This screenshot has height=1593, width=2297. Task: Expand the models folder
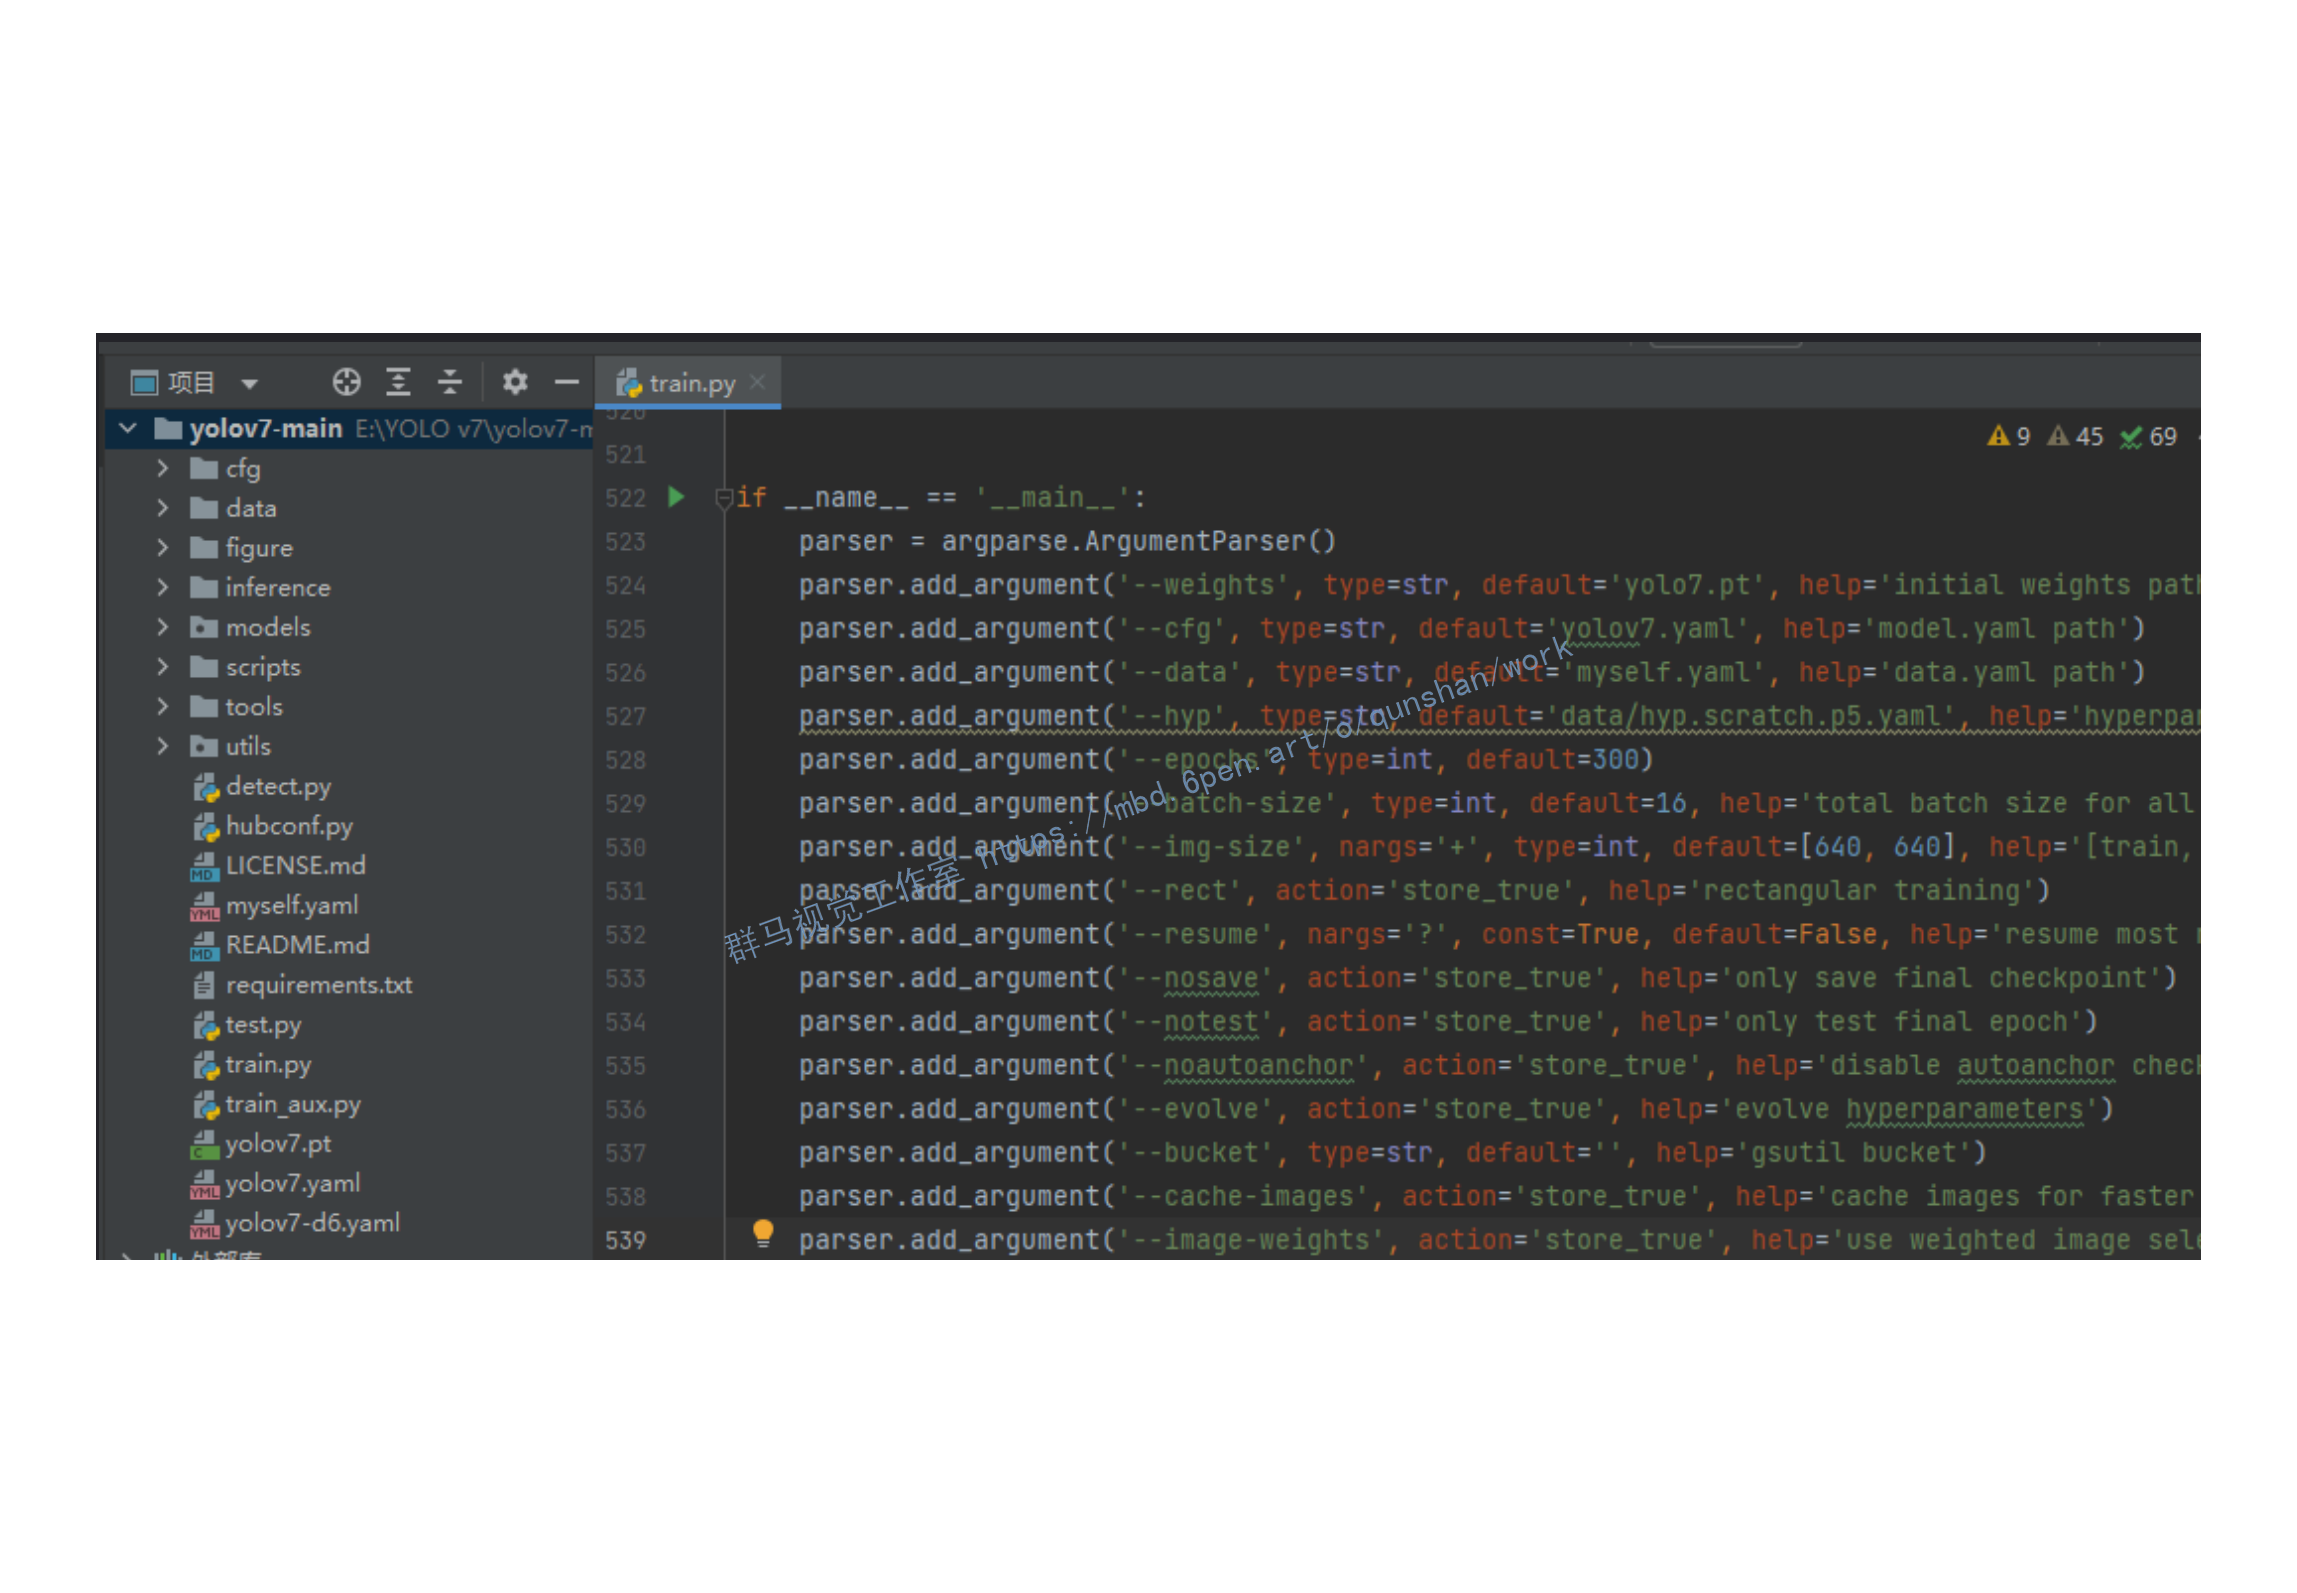(x=163, y=627)
